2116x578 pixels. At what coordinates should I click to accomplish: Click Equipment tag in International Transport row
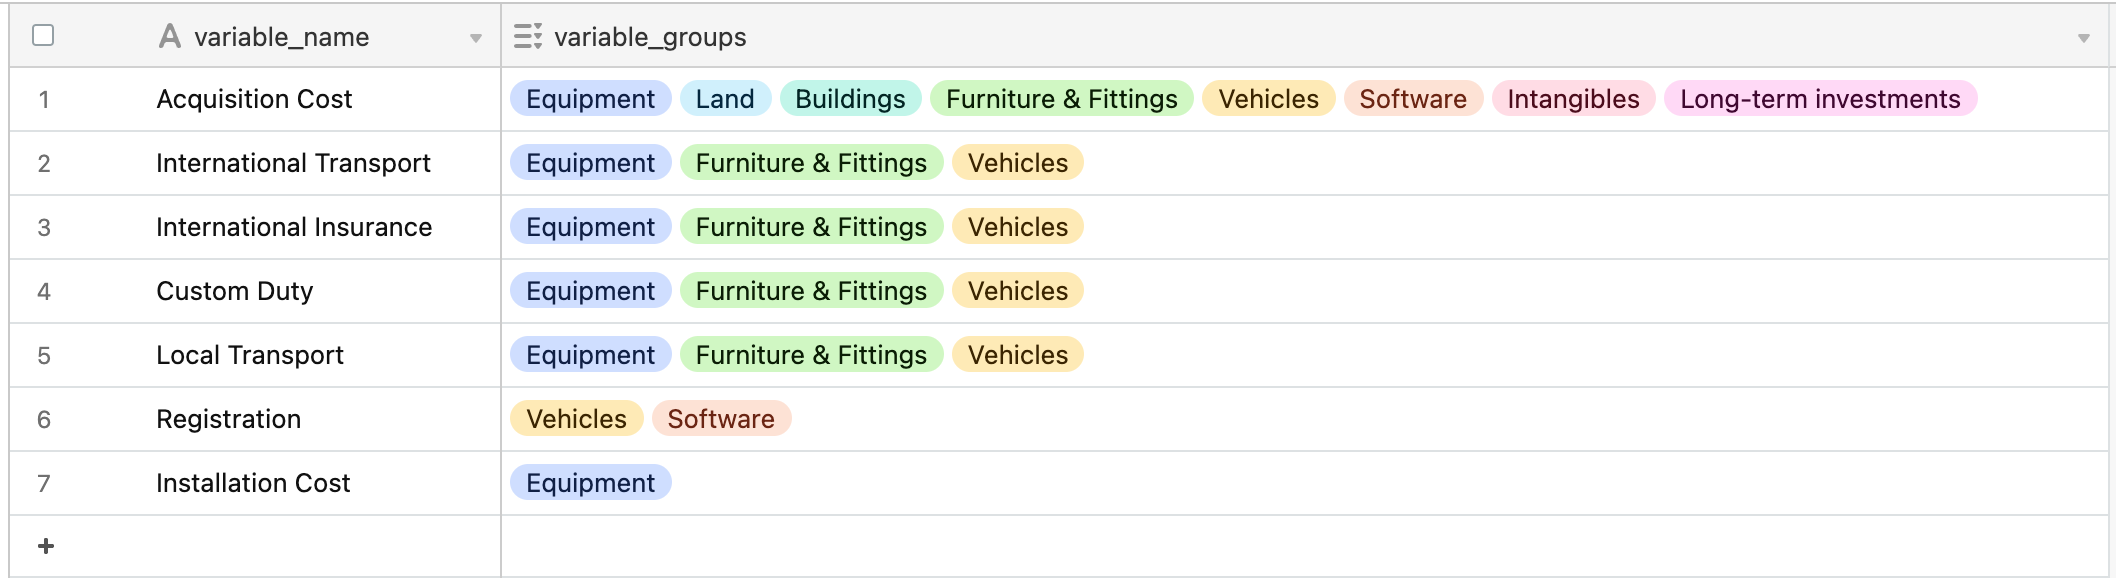point(591,163)
